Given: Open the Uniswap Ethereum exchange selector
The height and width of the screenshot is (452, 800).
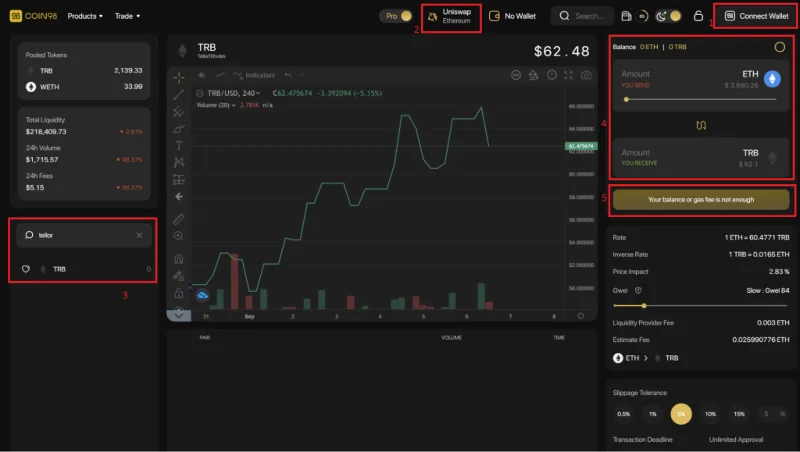Looking at the screenshot, I should 451,16.
